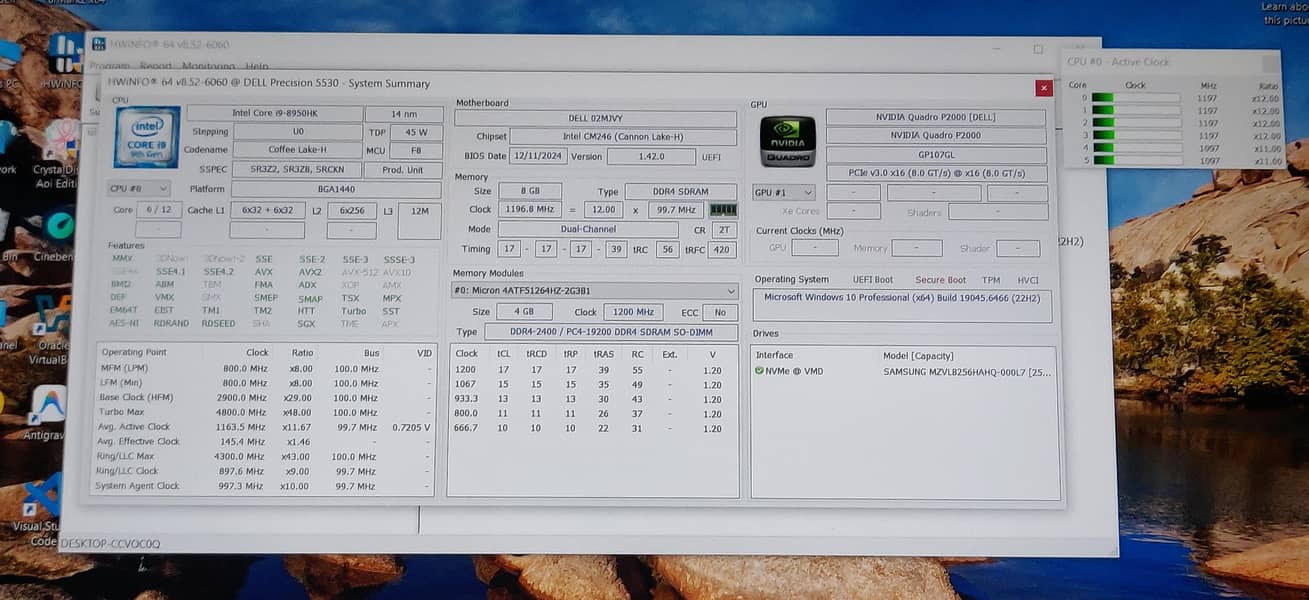Click the HVCI label

coord(1028,280)
